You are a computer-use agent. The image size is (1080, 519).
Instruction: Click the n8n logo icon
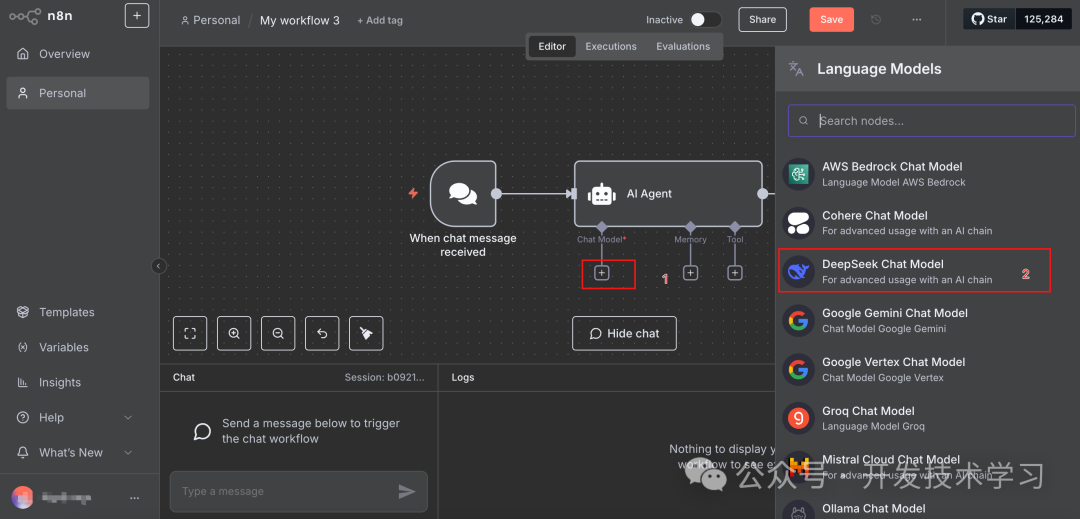click(24, 16)
